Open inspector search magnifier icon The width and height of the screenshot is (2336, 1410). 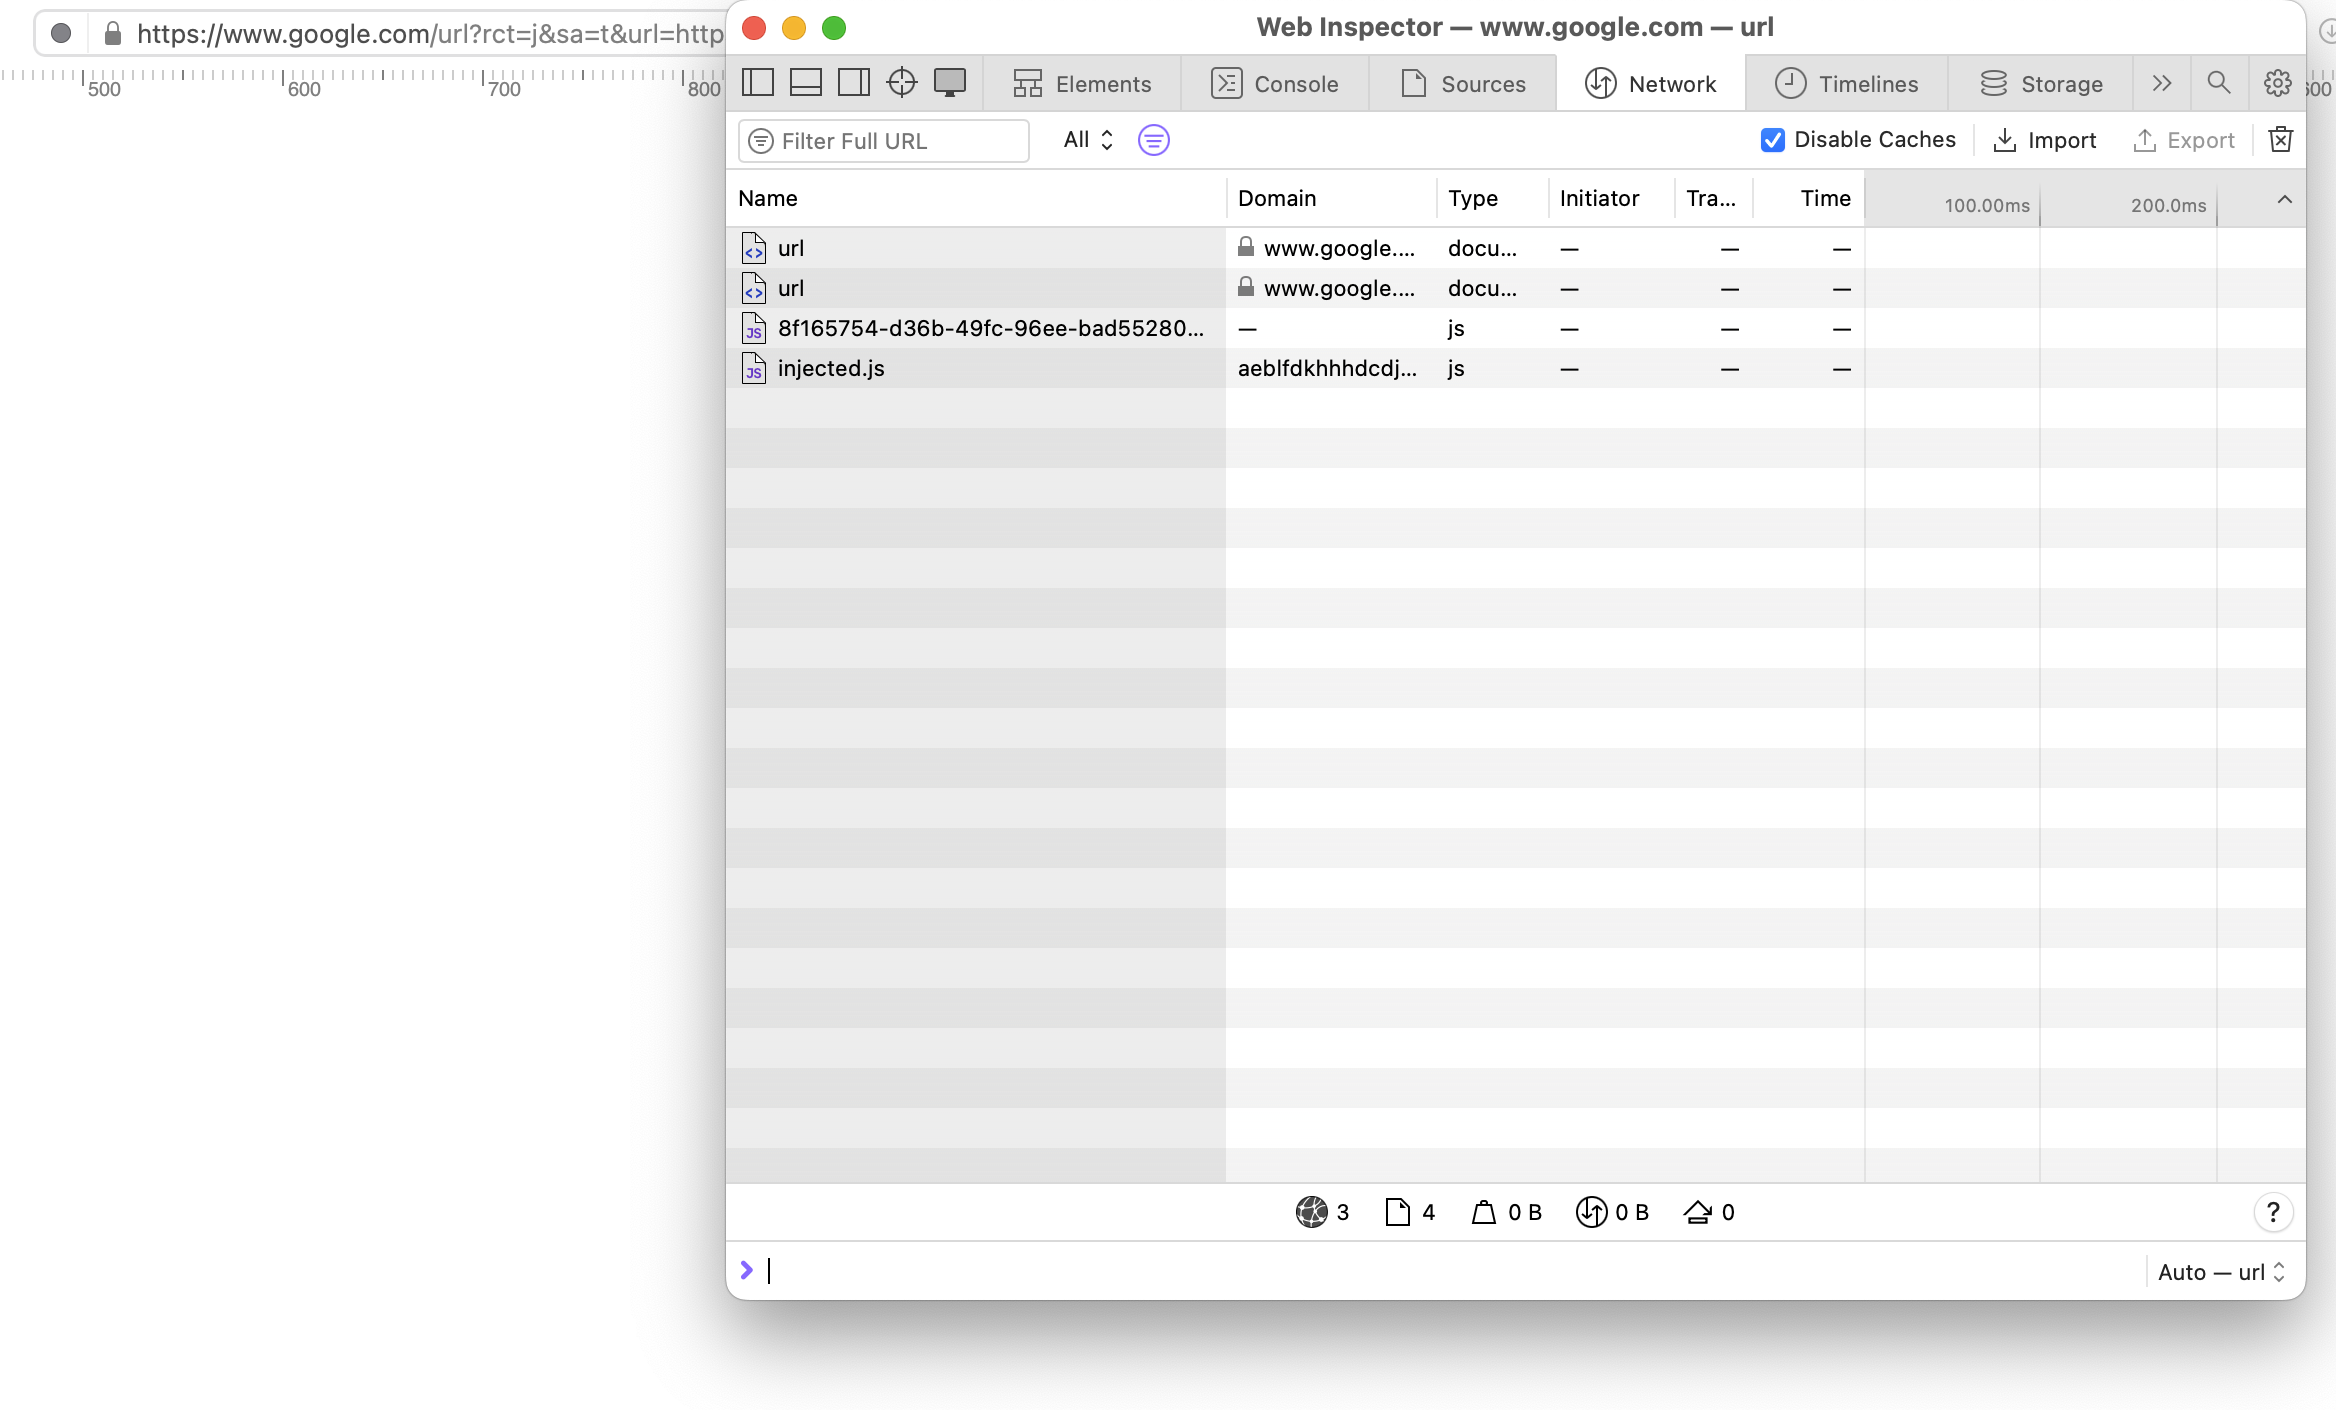2218,83
